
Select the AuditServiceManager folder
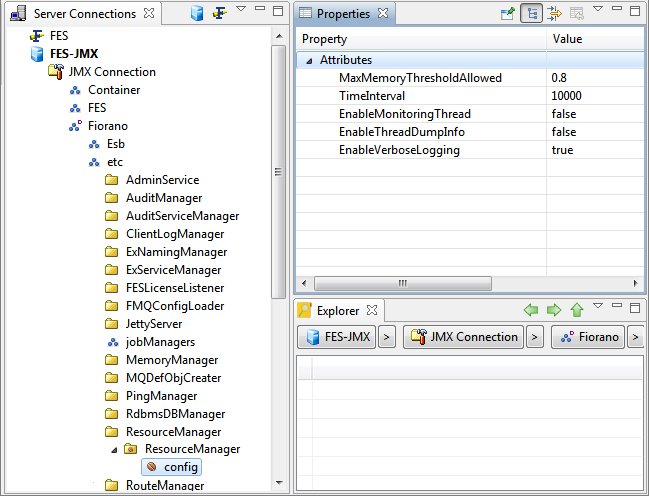point(183,216)
